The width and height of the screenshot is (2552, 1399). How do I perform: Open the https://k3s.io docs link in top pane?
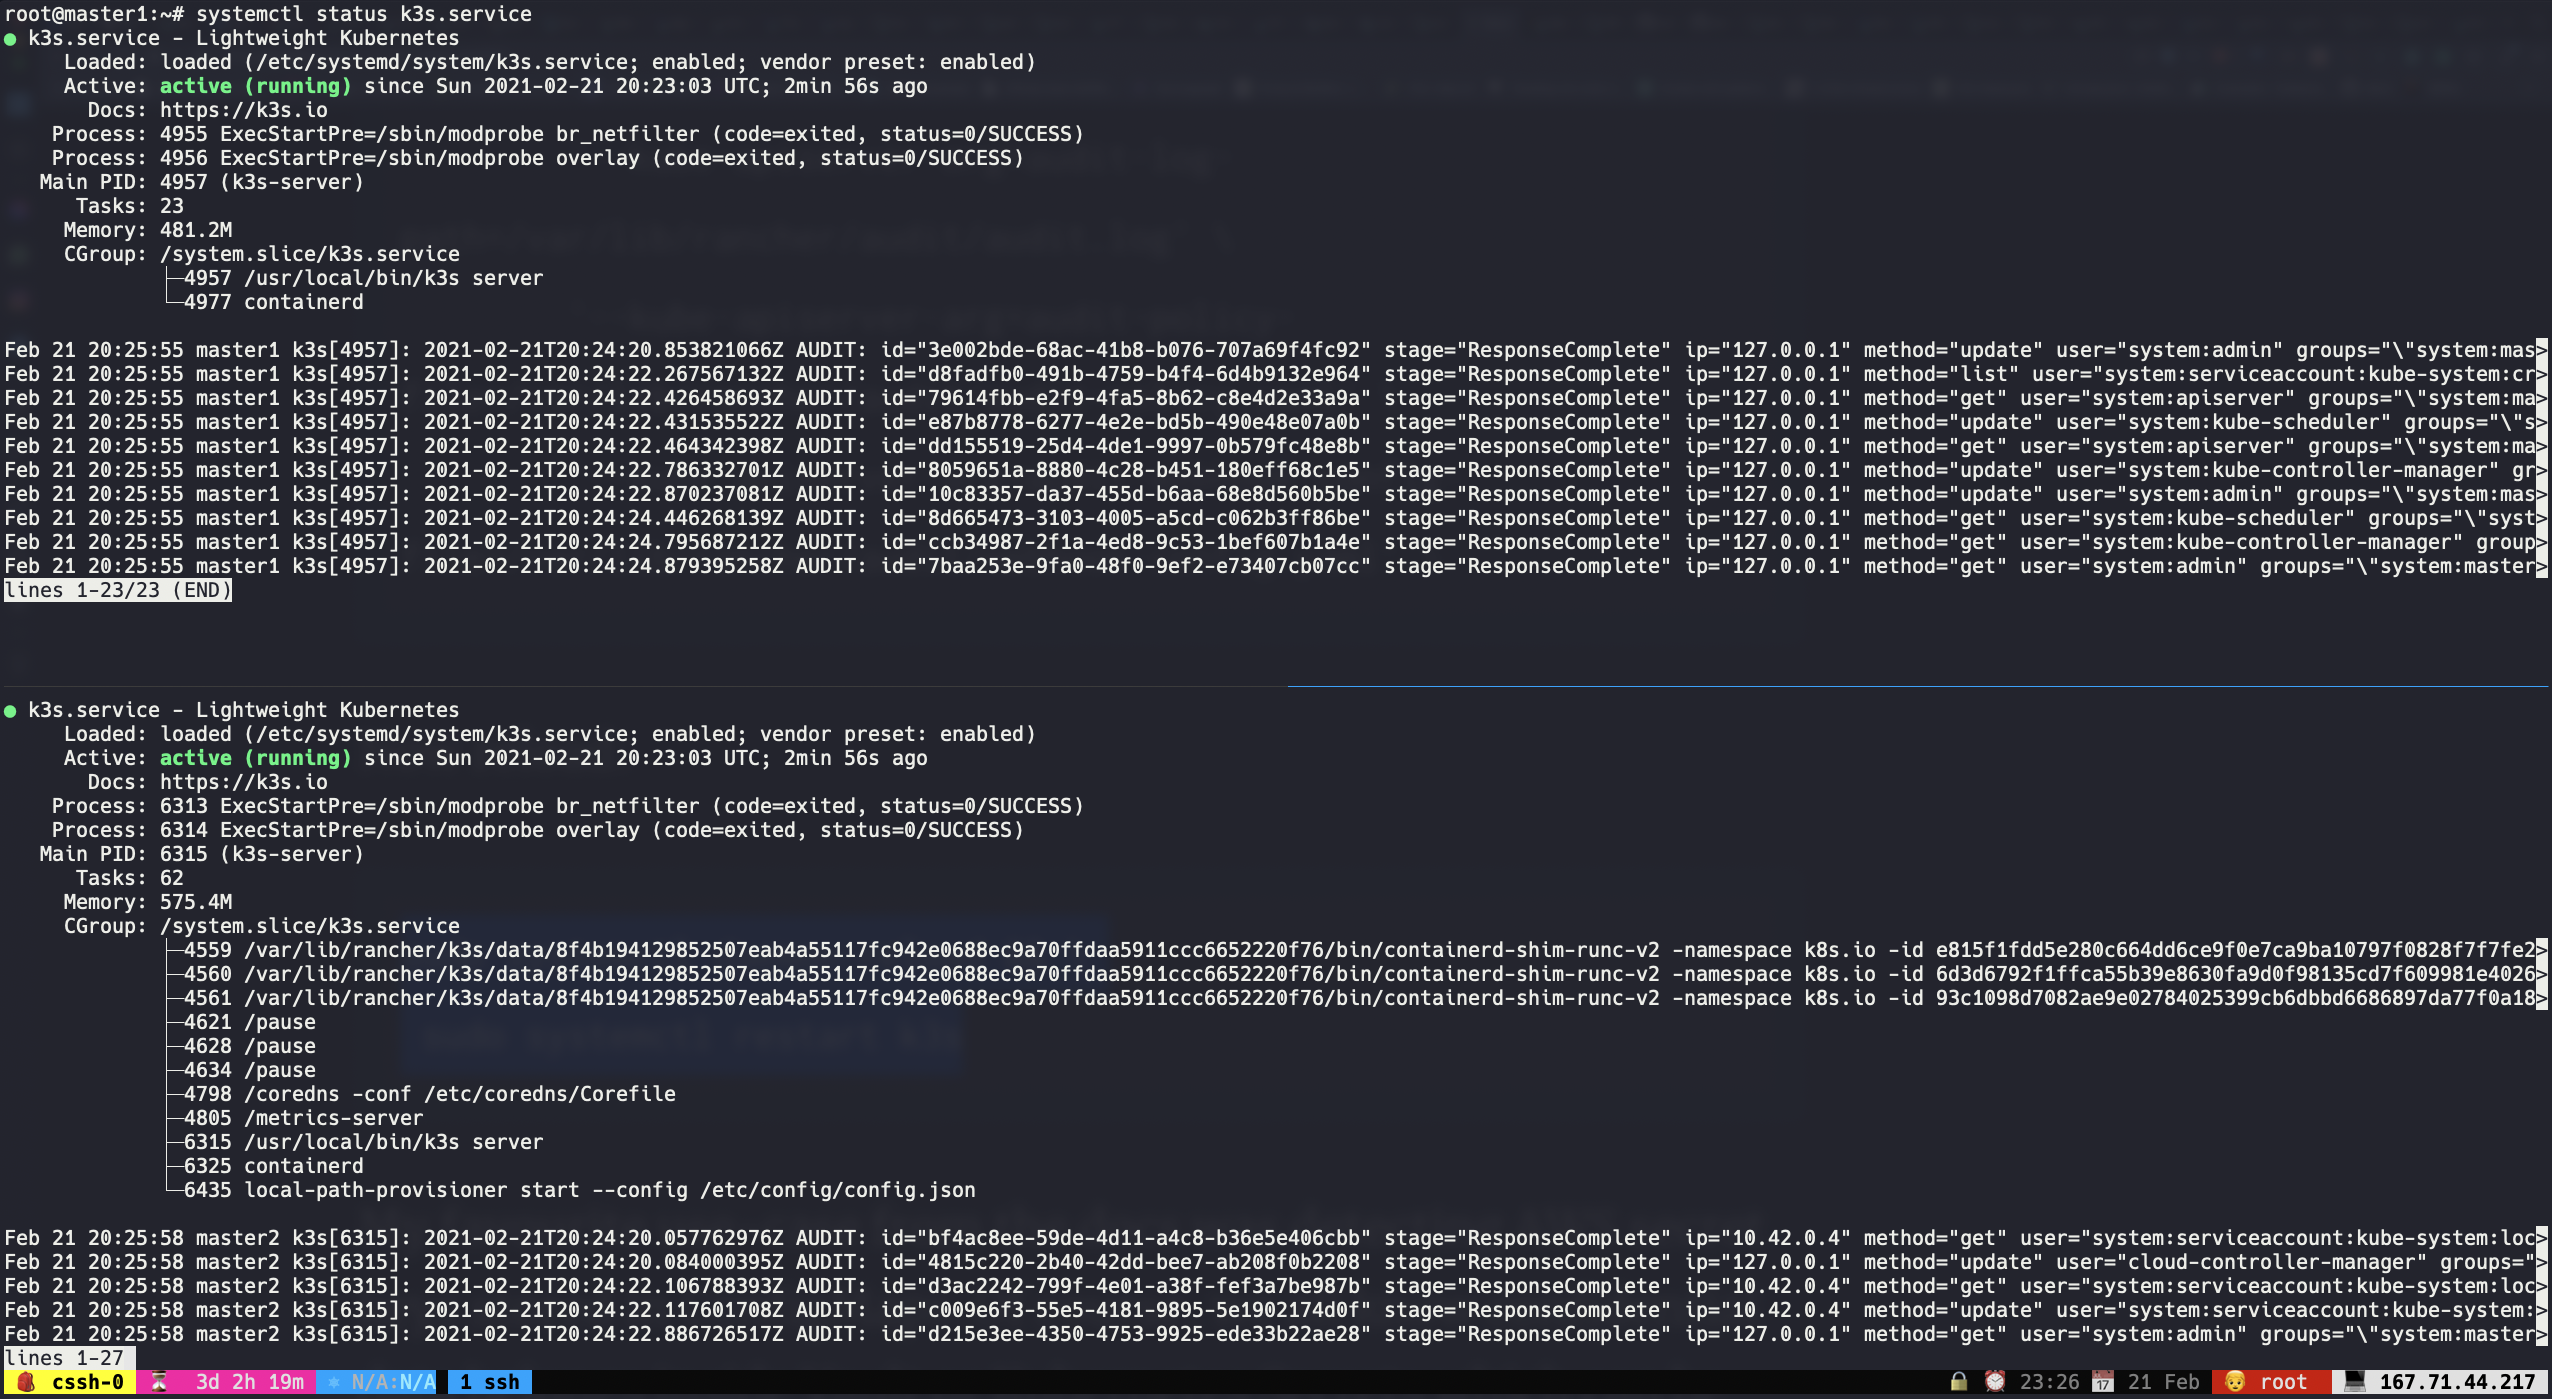click(243, 110)
